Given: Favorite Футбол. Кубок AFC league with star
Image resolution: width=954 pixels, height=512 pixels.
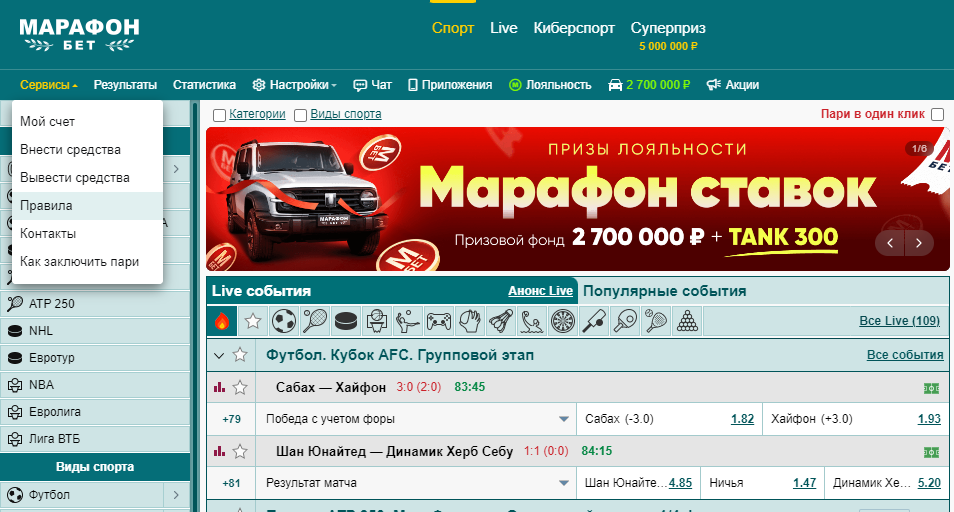Looking at the screenshot, I should click(x=240, y=355).
